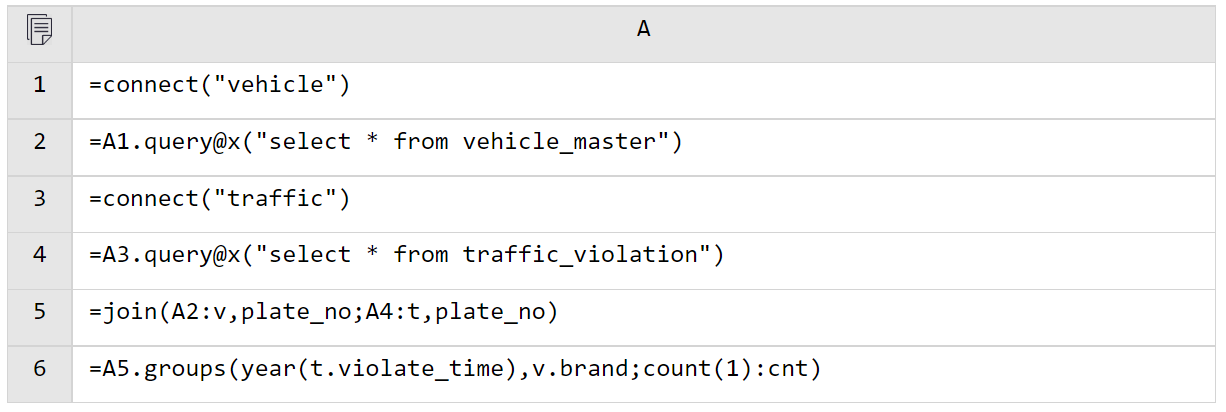Select row header 5
This screenshot has height=412, width=1226.
click(39, 312)
